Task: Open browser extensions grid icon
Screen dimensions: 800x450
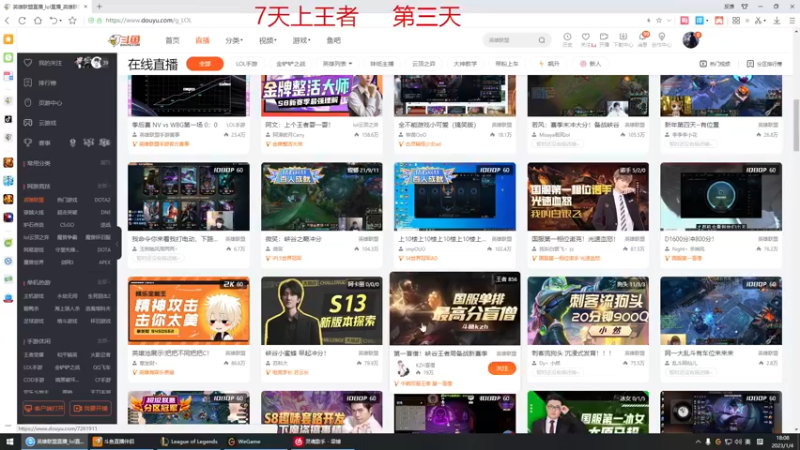Action: click(x=736, y=20)
